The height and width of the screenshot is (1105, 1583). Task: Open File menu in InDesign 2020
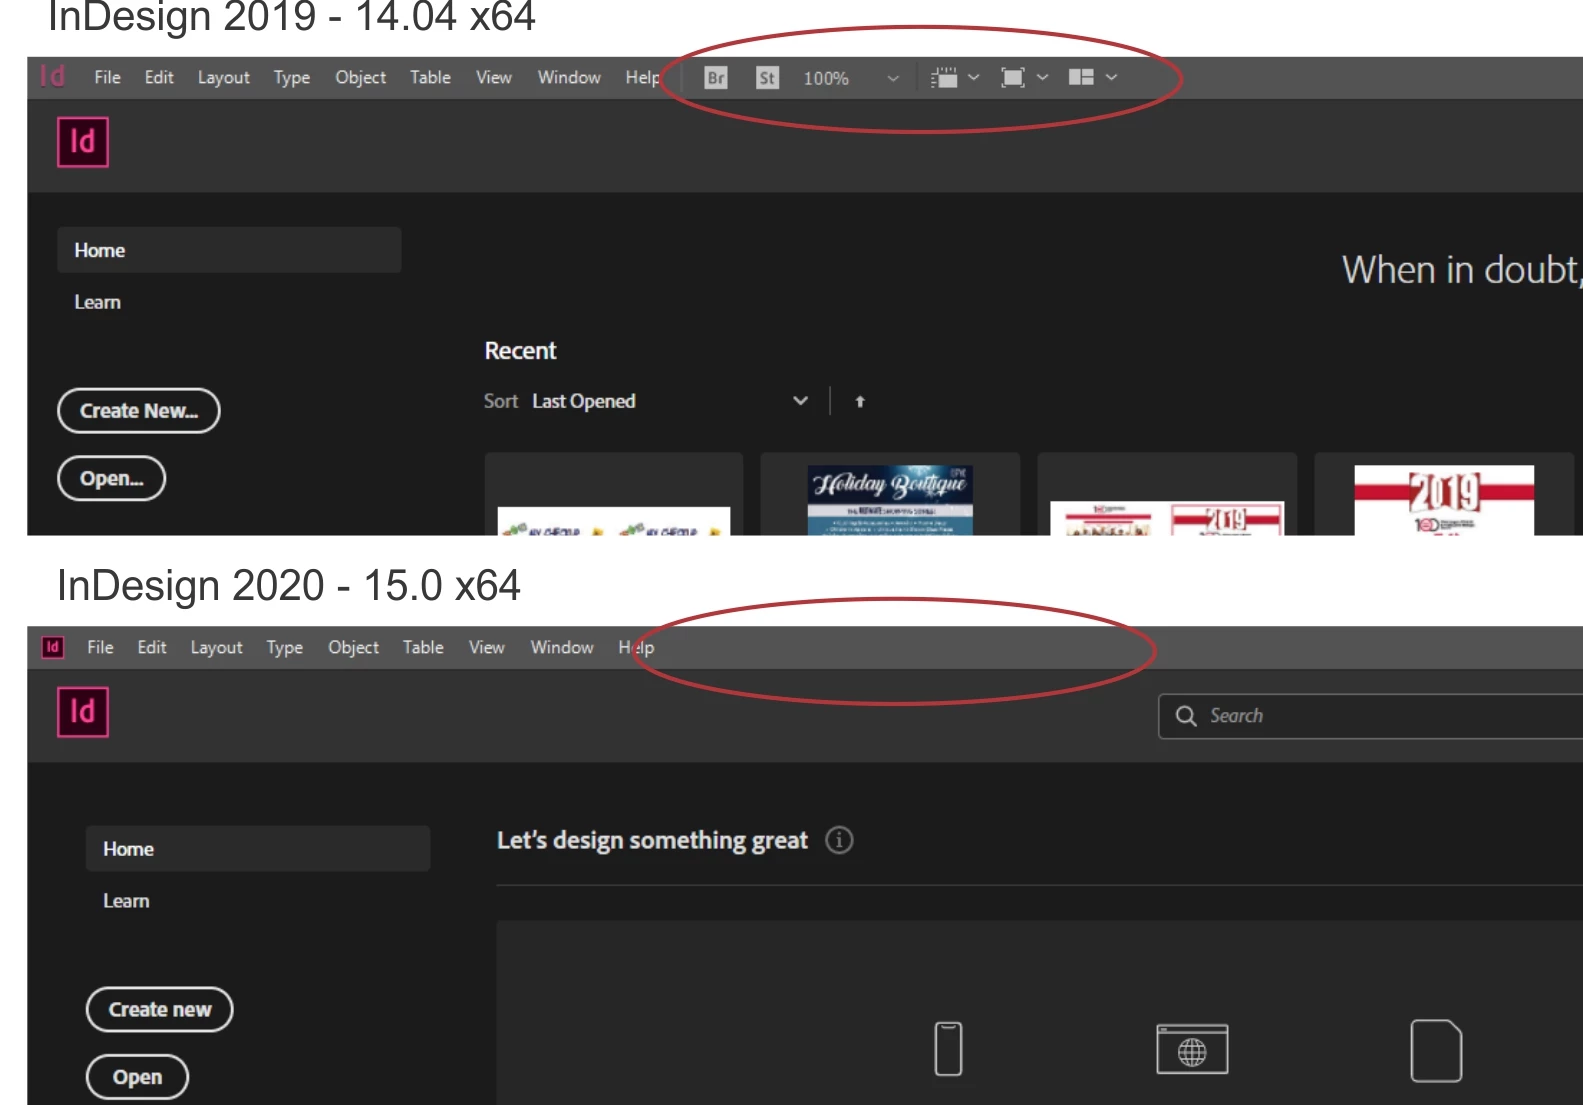click(x=100, y=647)
